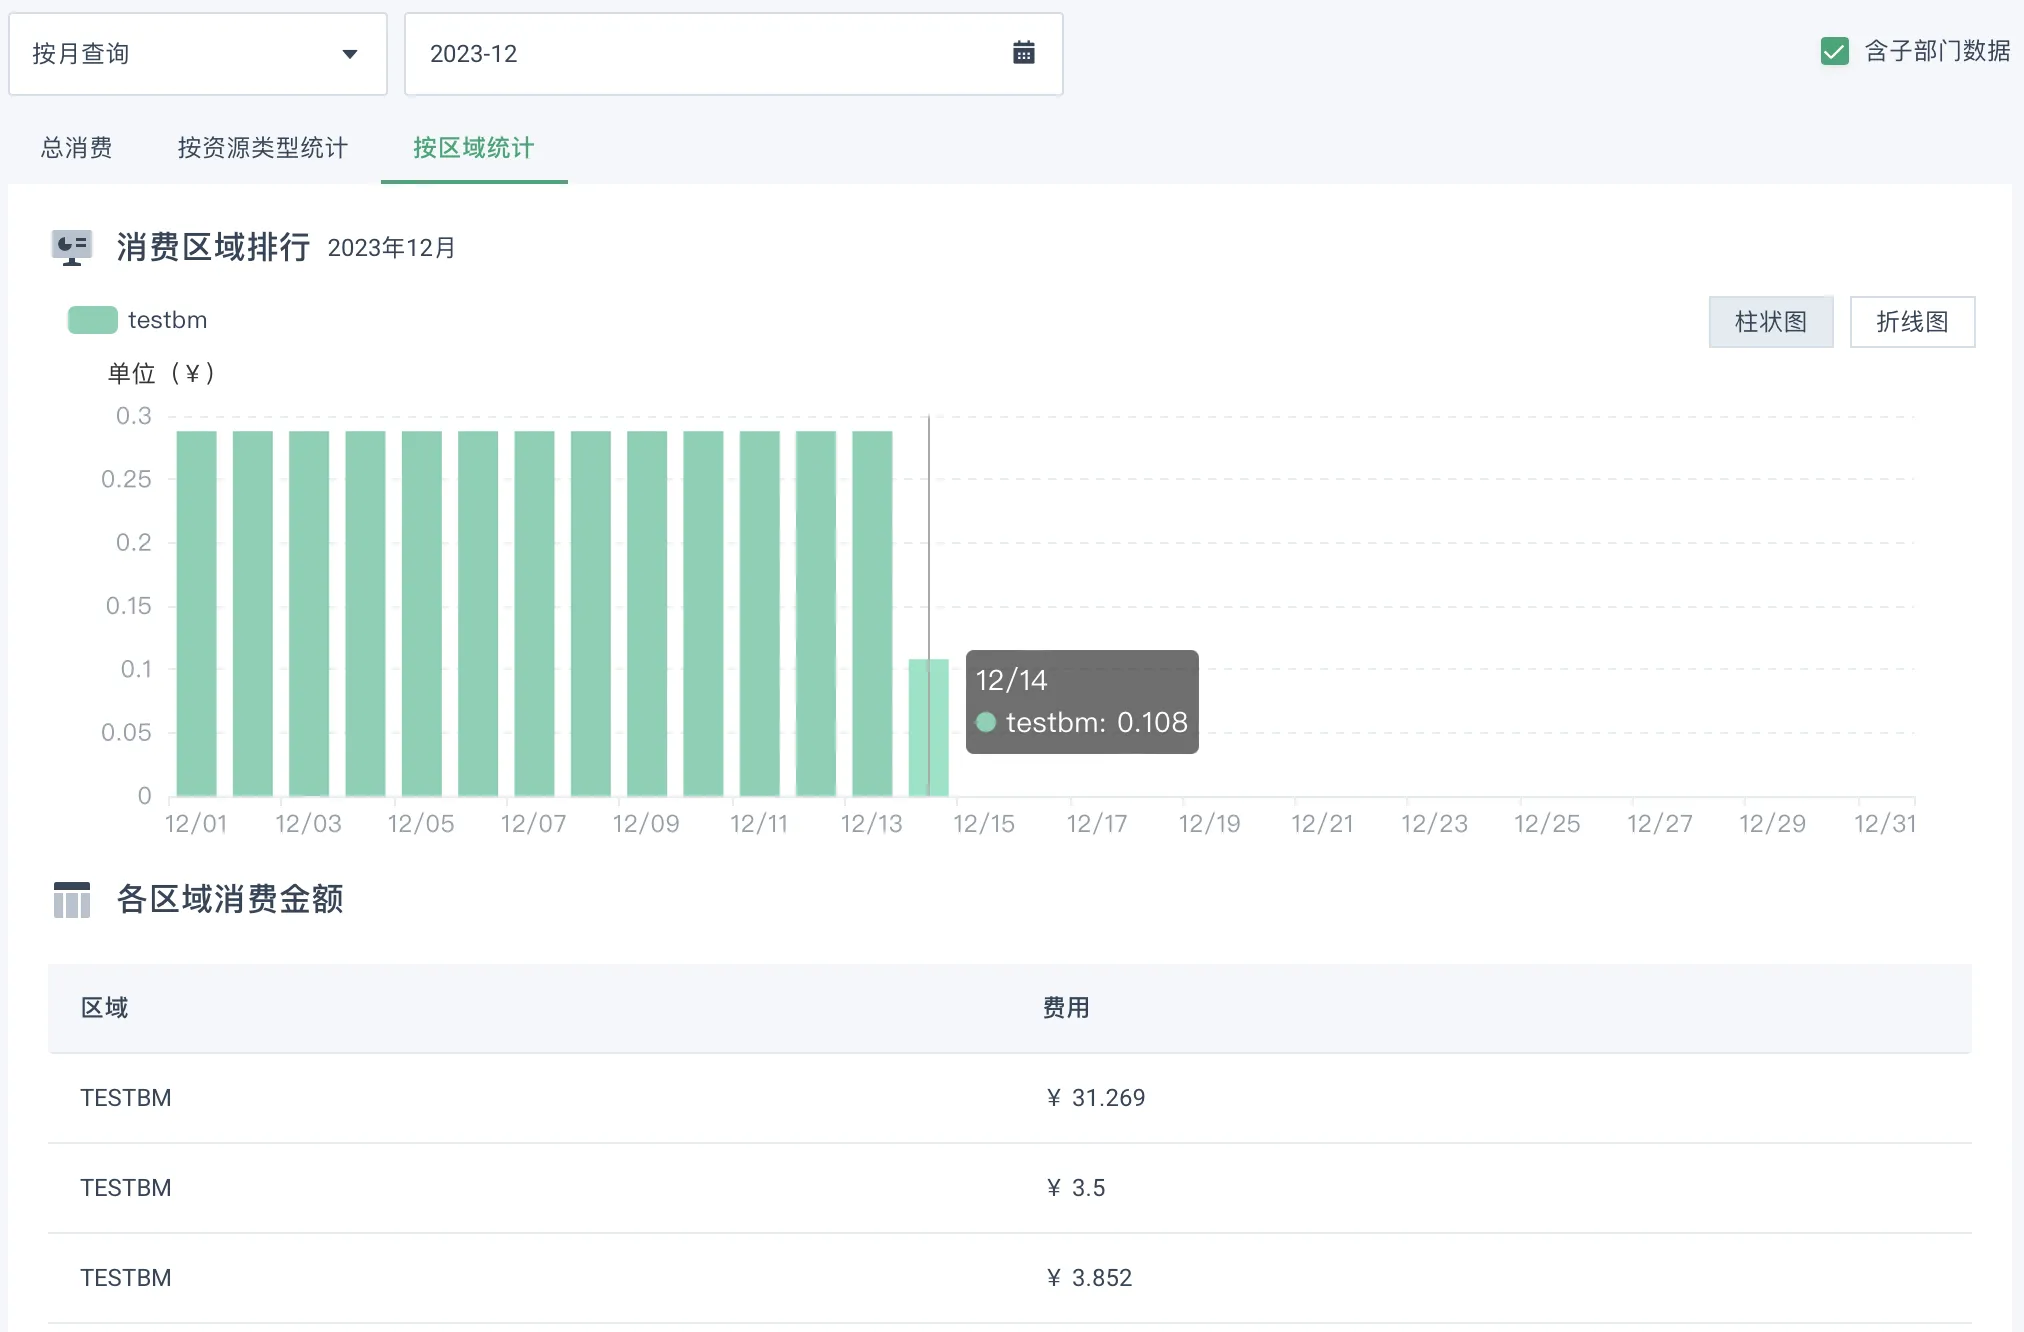Click the 区域 column header

[x=104, y=1008]
